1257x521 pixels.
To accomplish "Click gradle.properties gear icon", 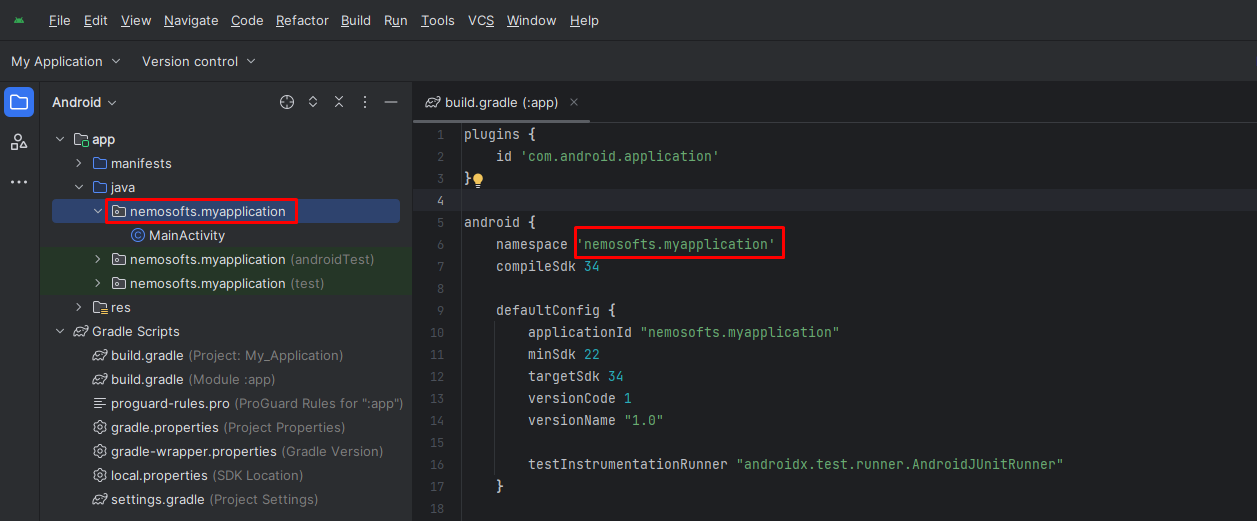I will [100, 427].
